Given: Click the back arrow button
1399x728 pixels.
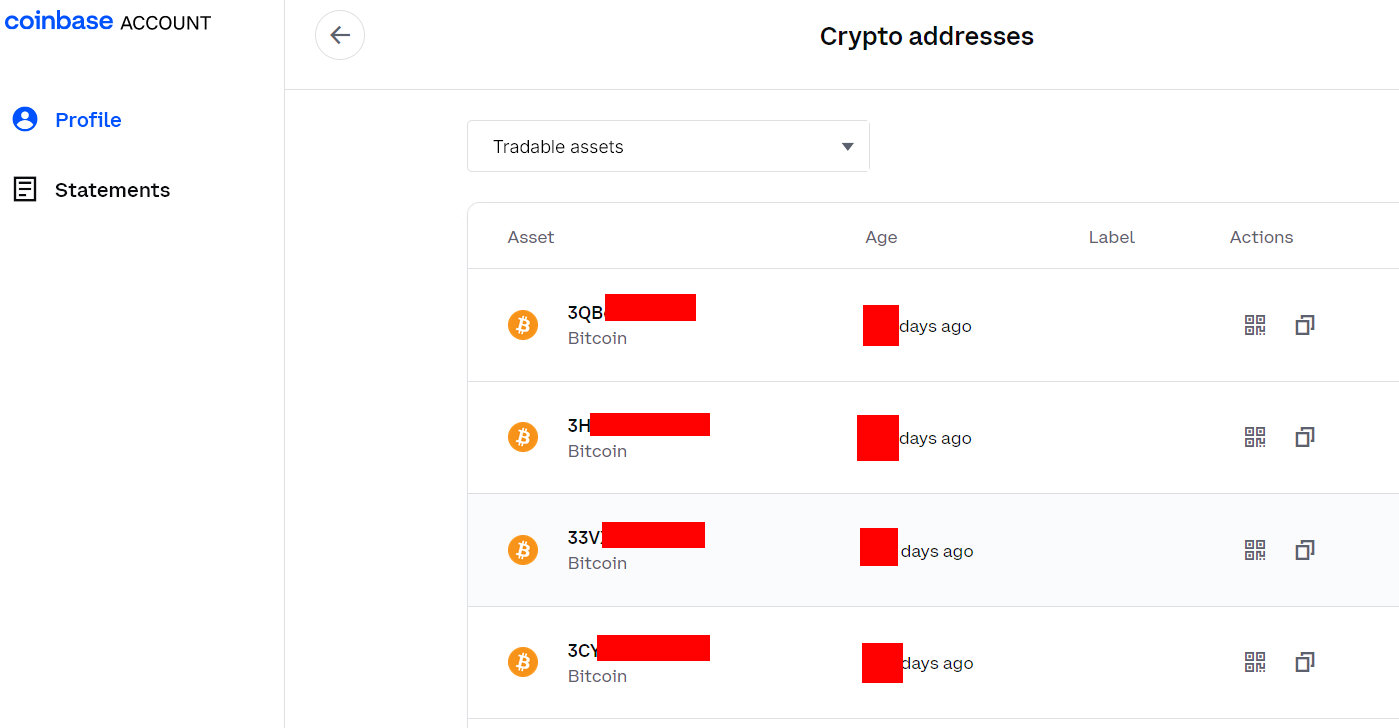Looking at the screenshot, I should pos(340,35).
